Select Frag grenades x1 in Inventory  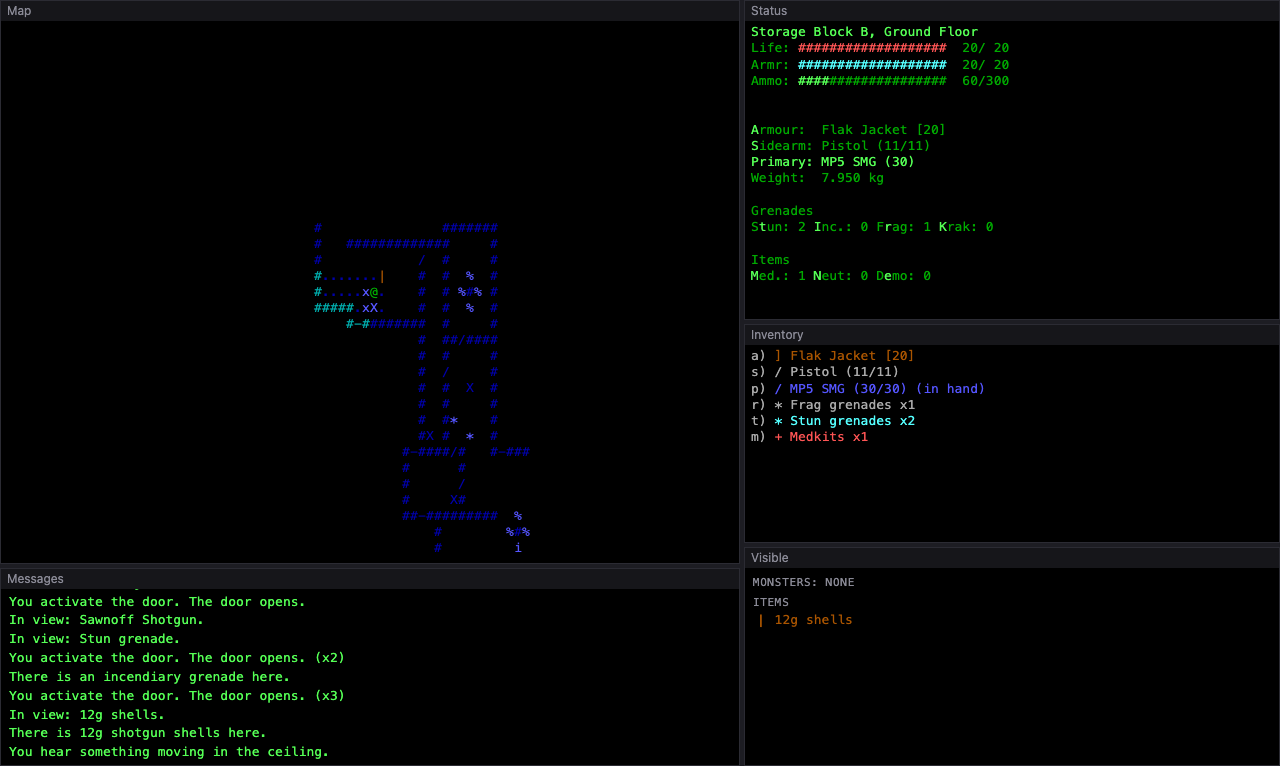[833, 405]
